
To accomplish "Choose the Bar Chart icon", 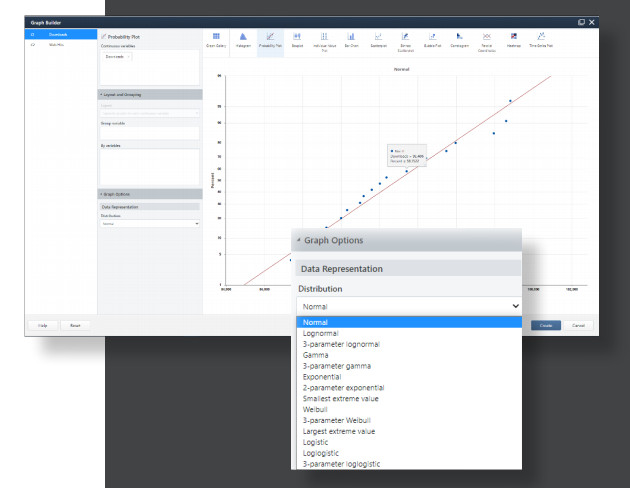I will (351, 41).
